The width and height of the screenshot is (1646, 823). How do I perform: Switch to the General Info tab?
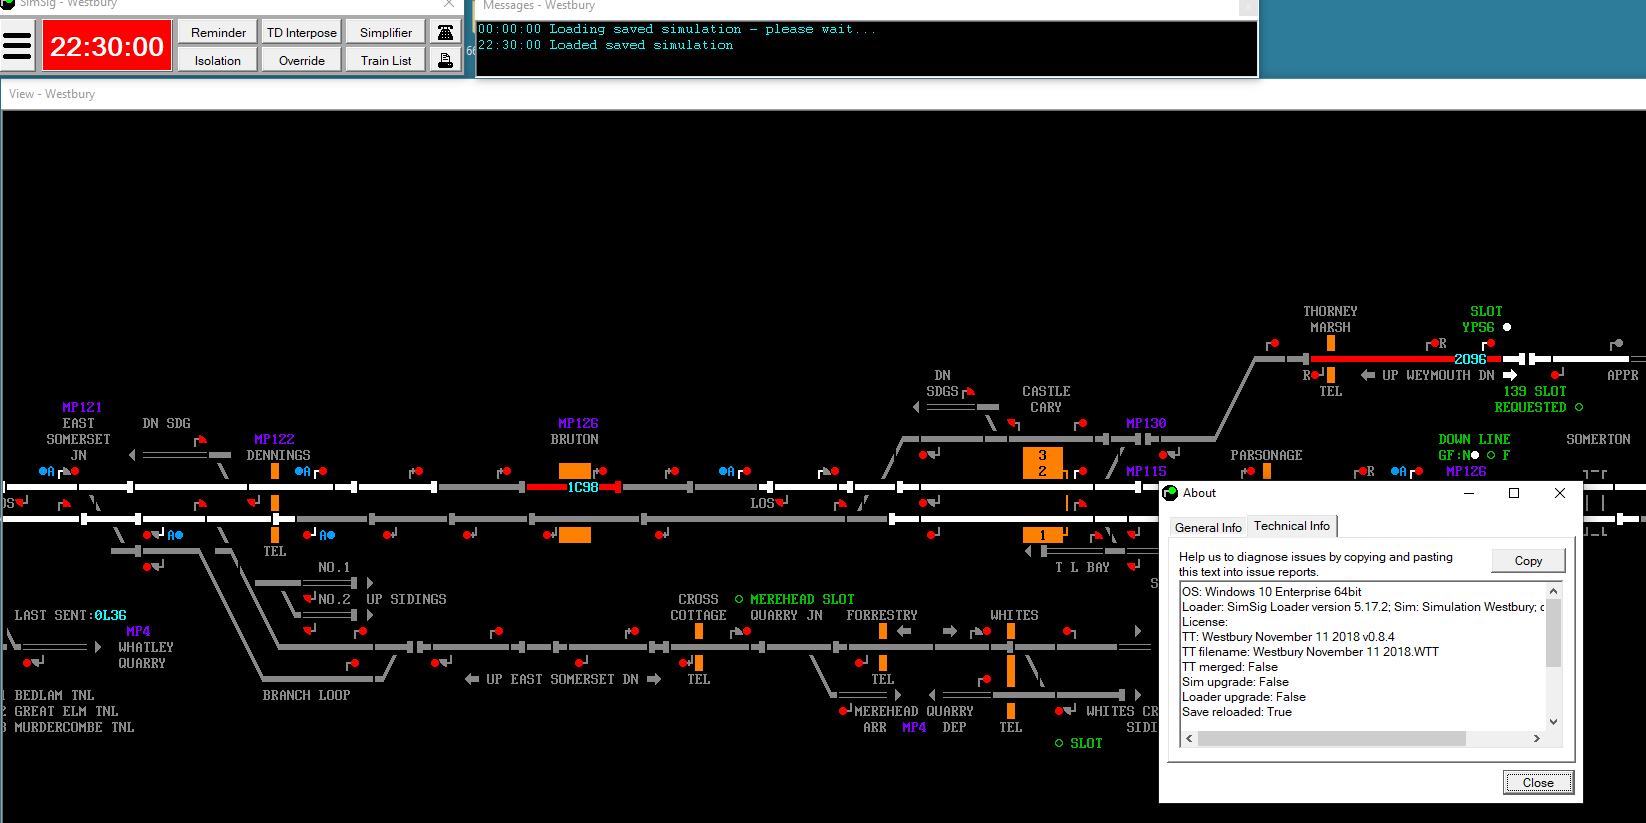pyautogui.click(x=1208, y=527)
